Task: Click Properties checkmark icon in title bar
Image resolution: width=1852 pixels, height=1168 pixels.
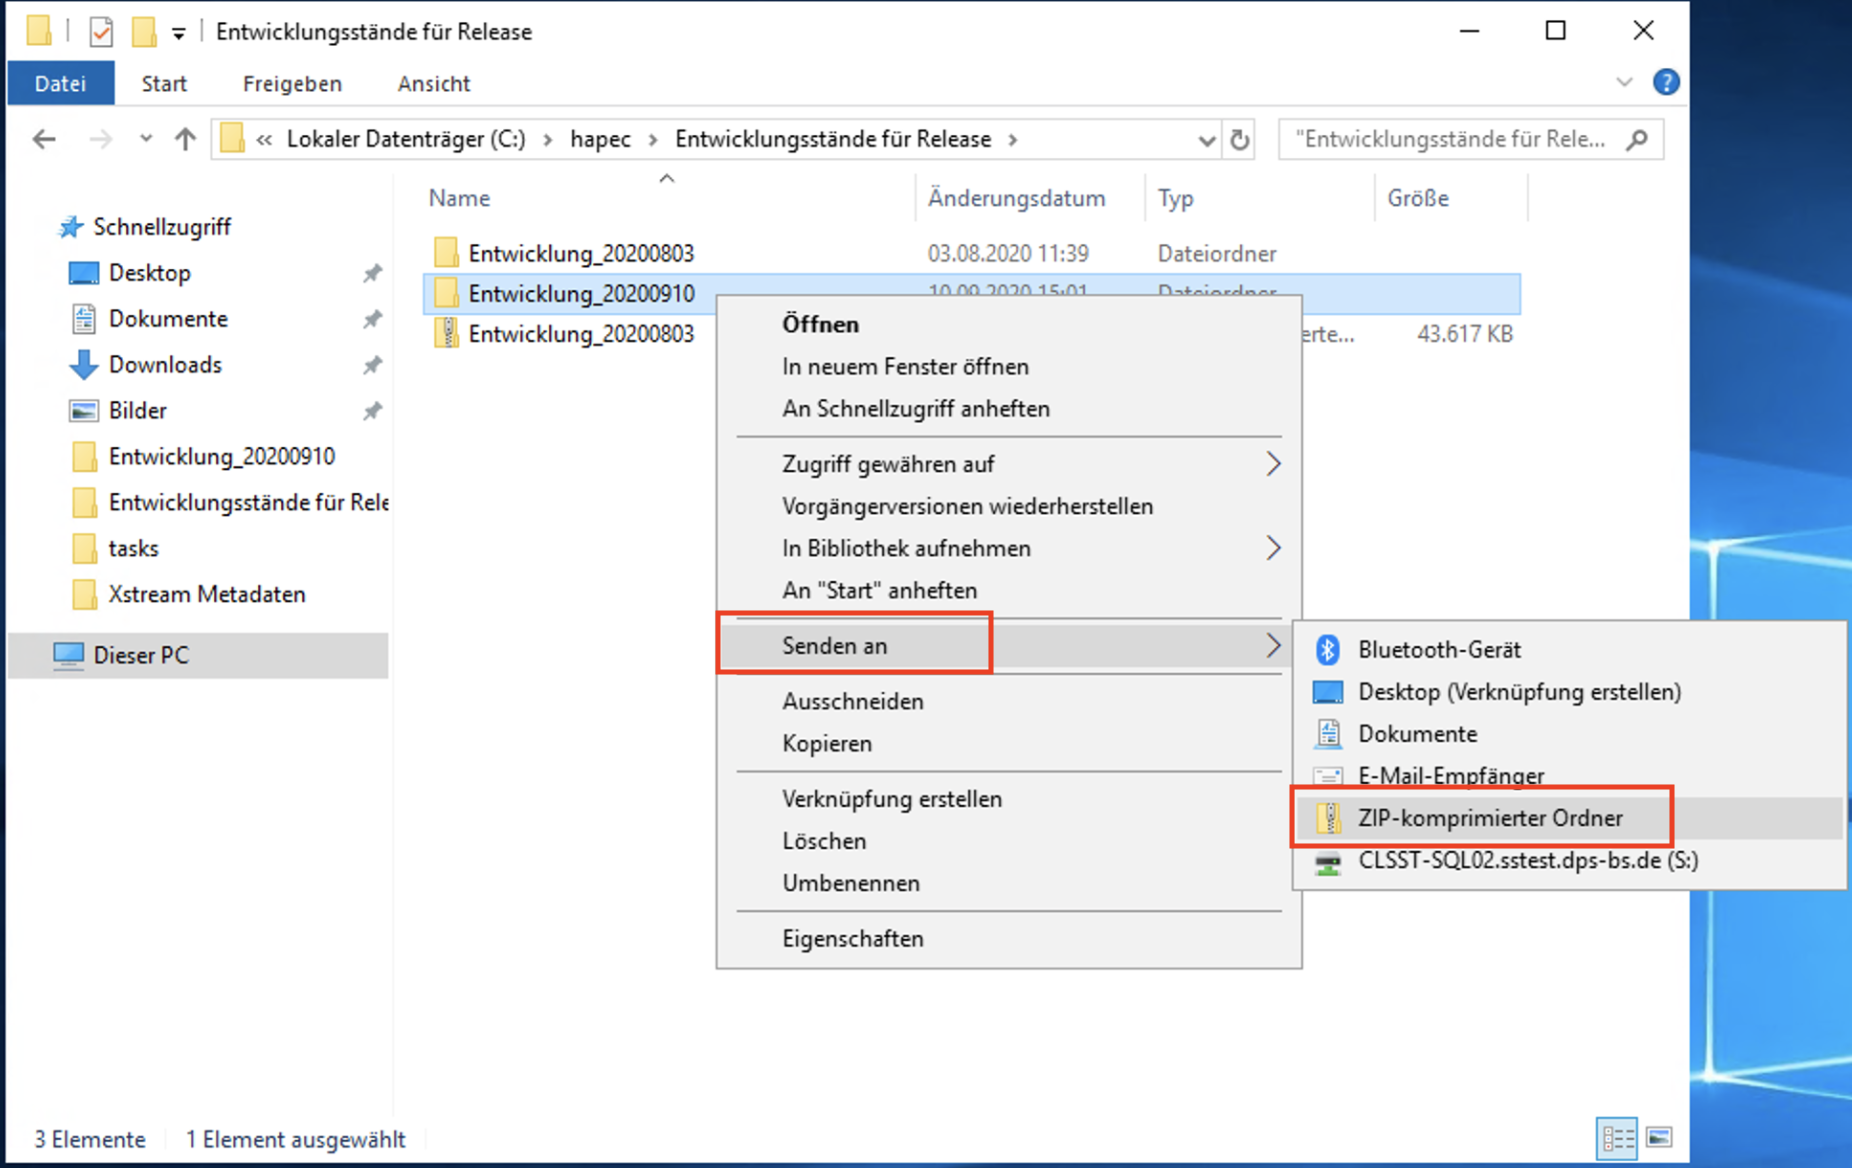Action: (x=101, y=32)
